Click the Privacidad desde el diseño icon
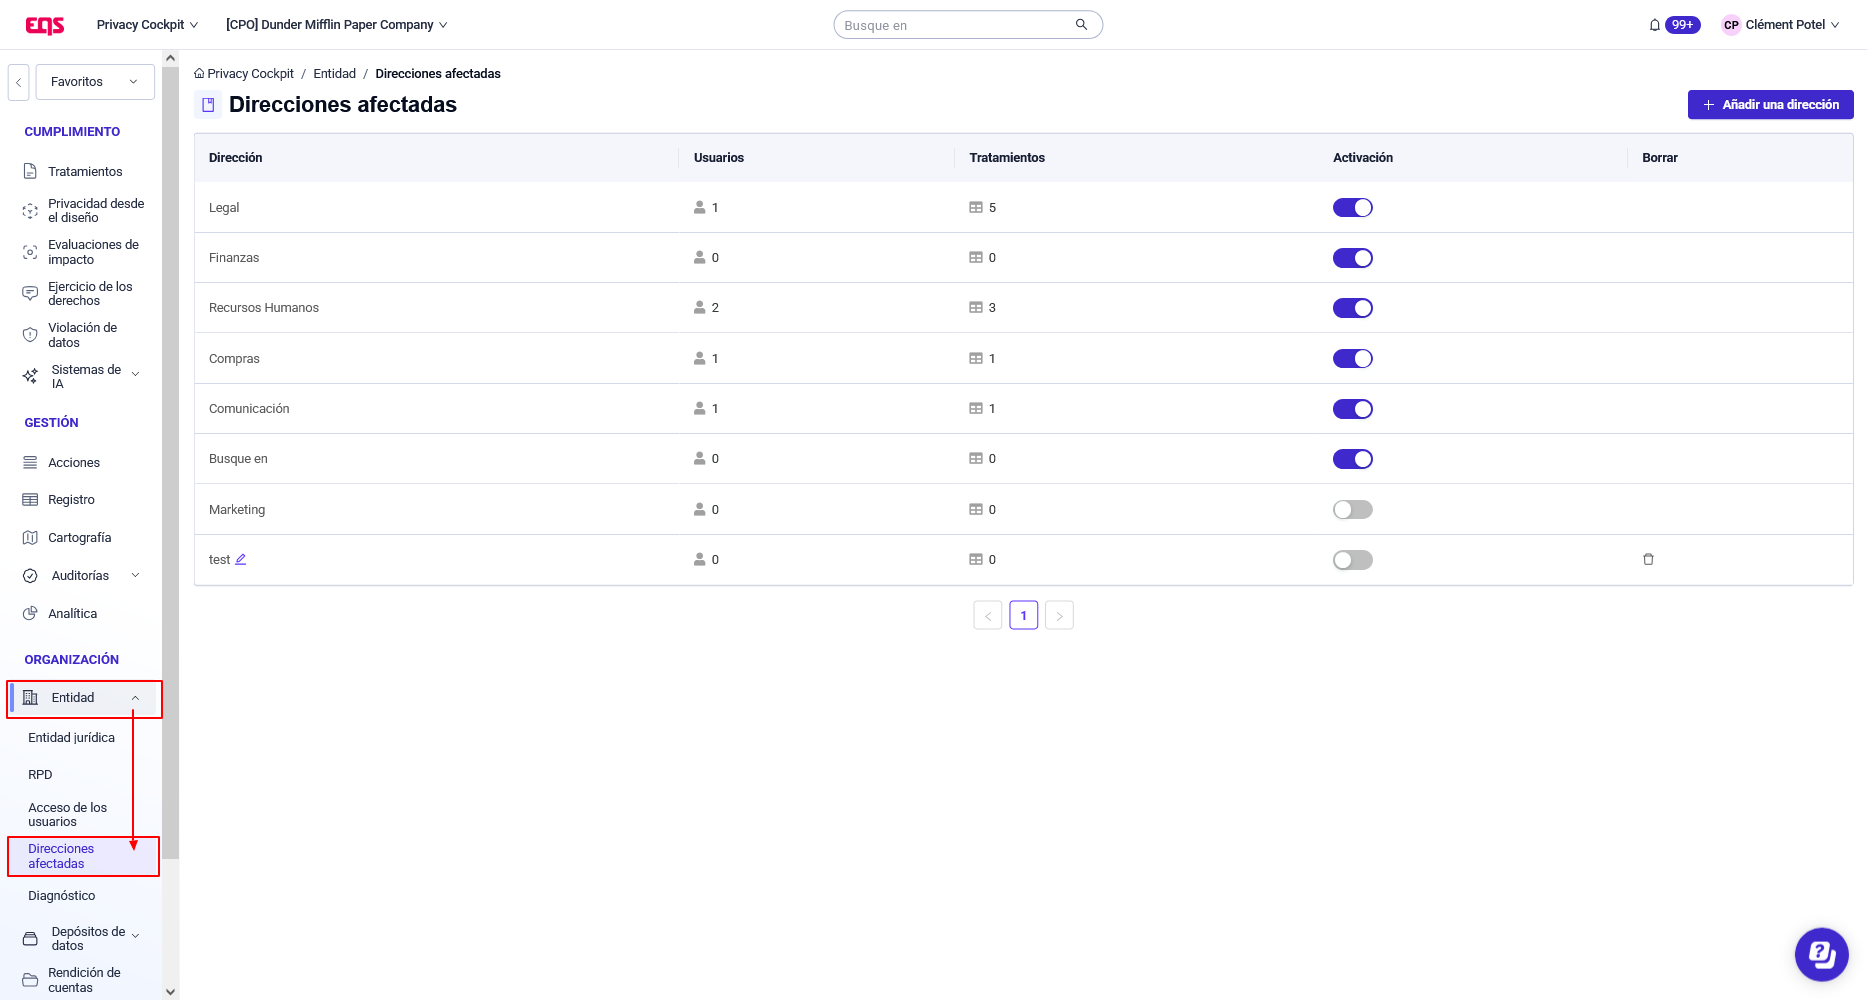 (30, 211)
